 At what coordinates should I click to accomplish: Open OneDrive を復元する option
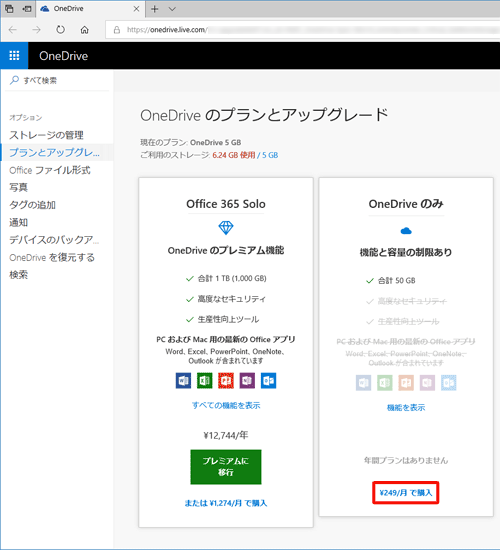point(52,257)
